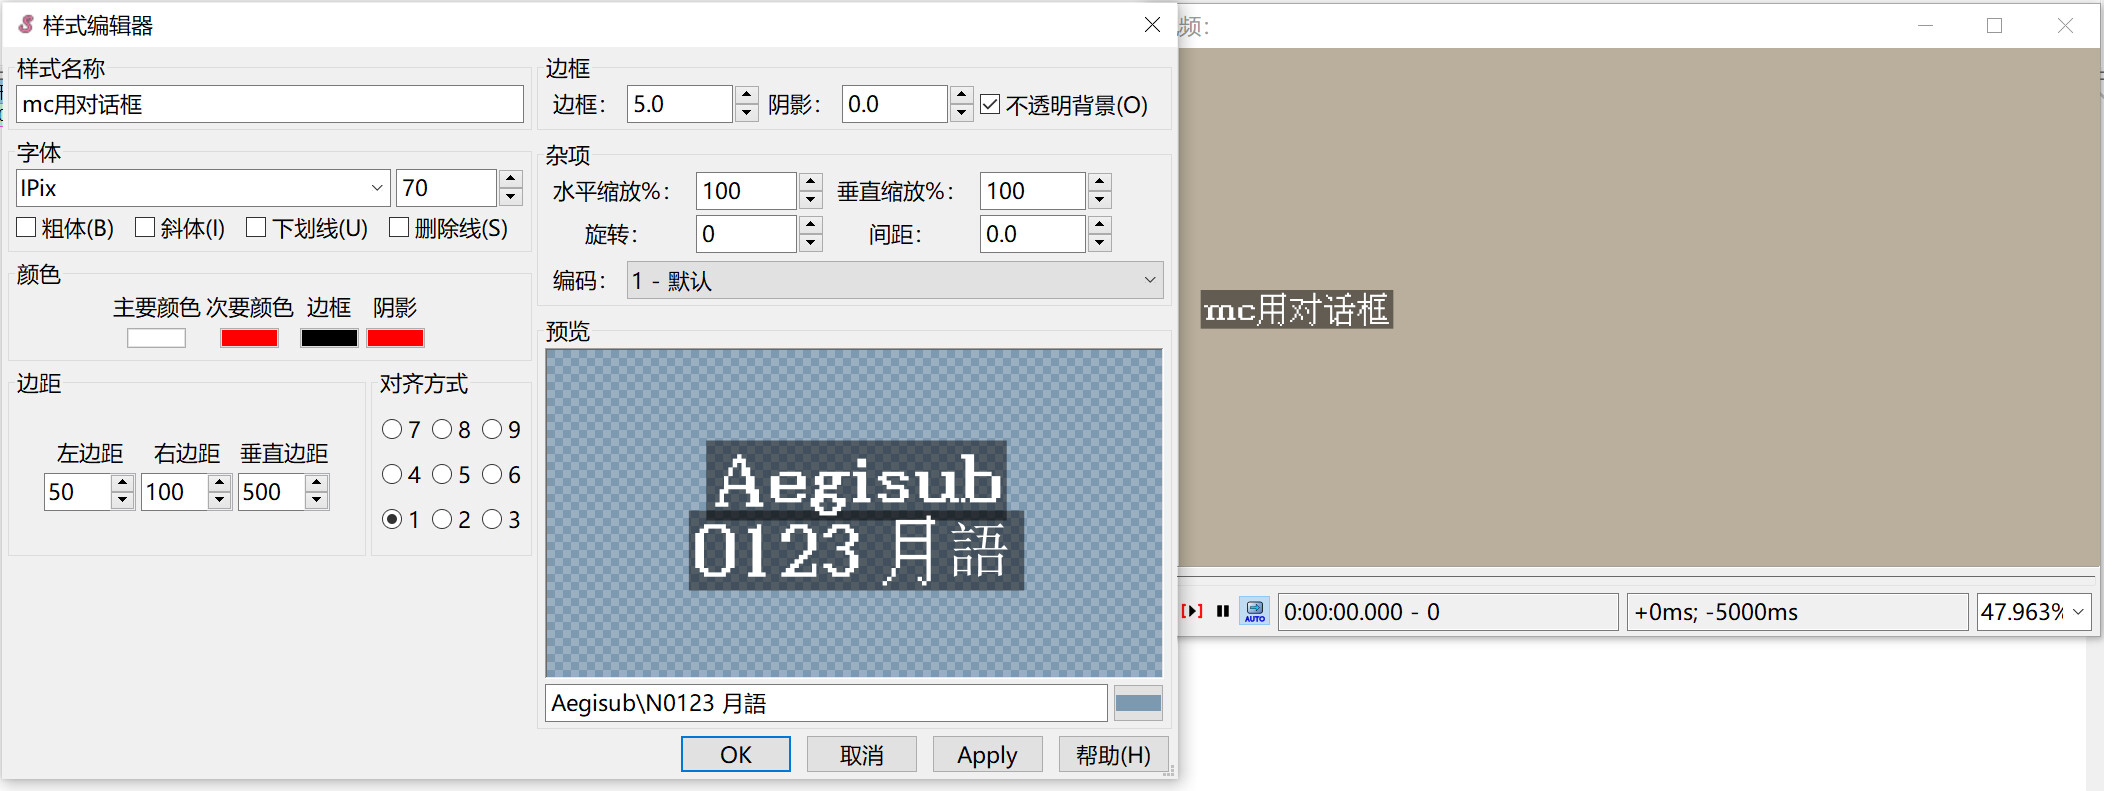
Task: Click outline width field 5.0
Action: (680, 104)
